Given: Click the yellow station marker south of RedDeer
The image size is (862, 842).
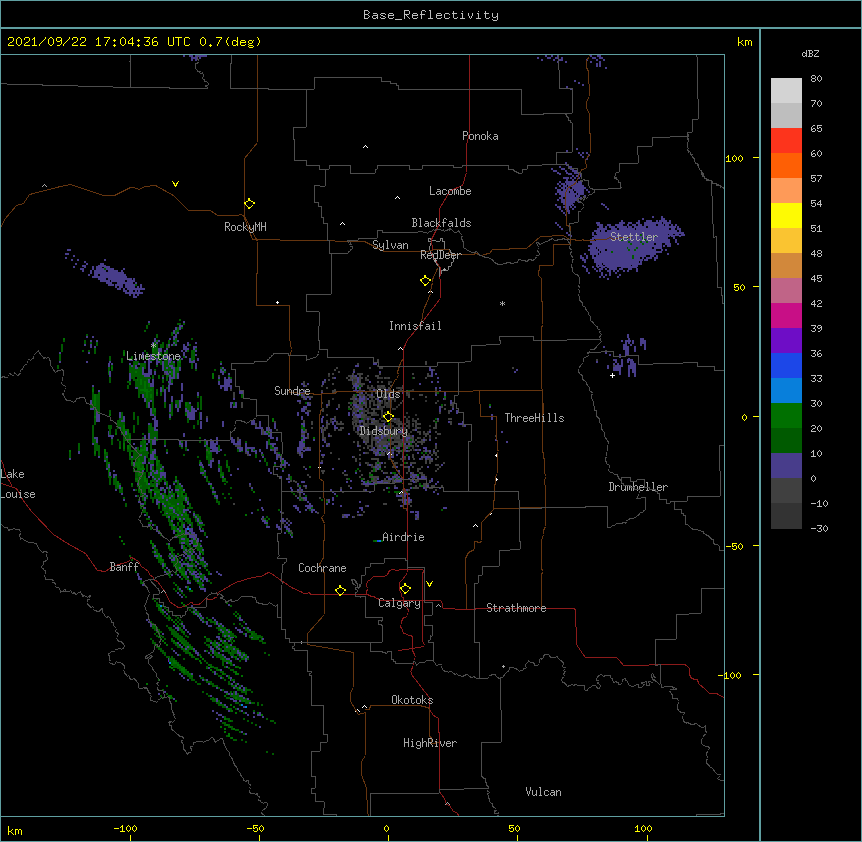Looking at the screenshot, I should pyautogui.click(x=426, y=280).
